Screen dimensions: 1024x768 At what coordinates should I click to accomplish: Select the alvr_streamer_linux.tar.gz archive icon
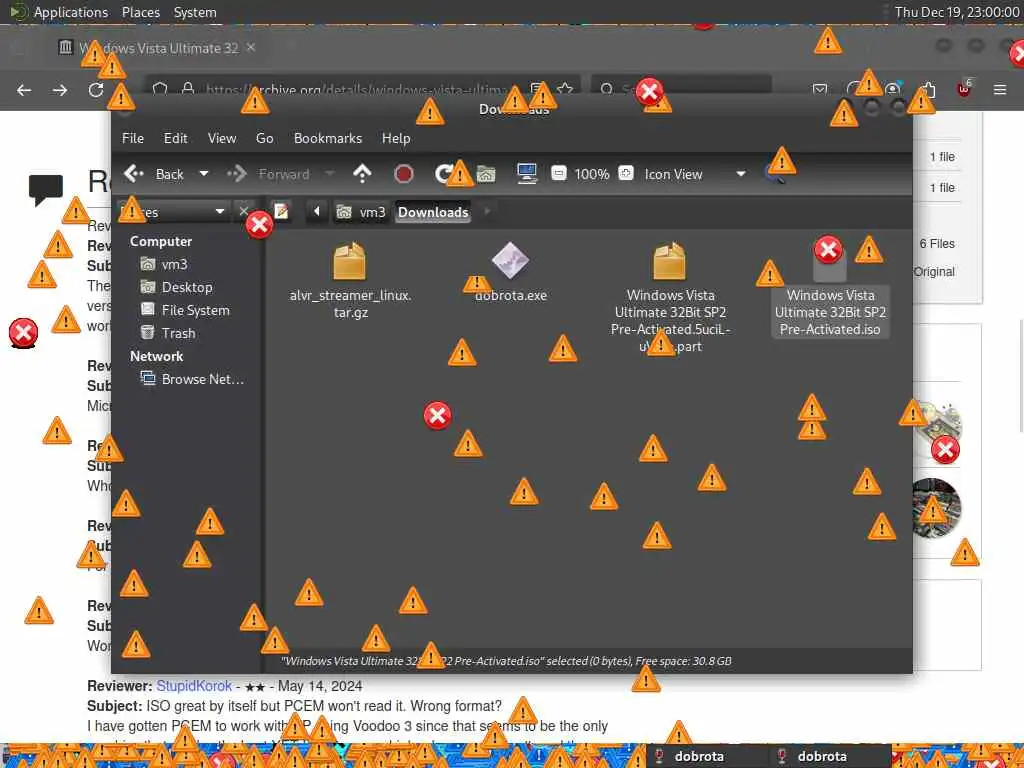tap(349, 261)
